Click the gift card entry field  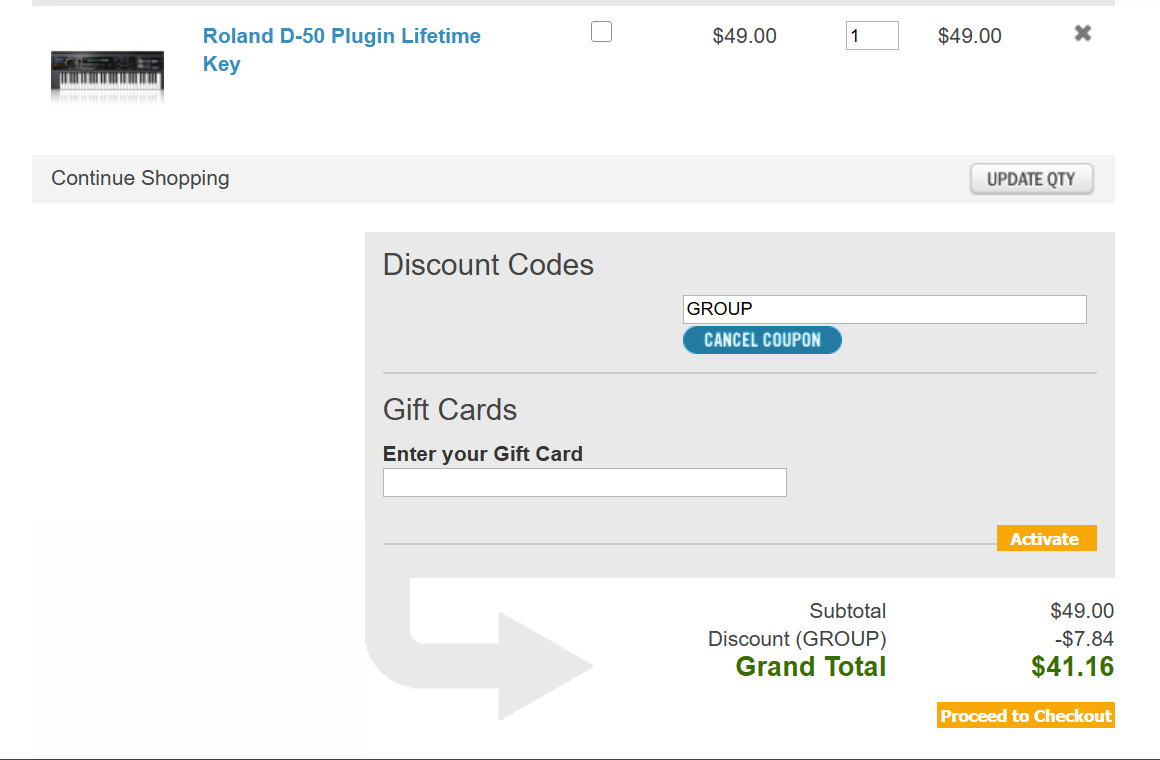click(x=584, y=482)
